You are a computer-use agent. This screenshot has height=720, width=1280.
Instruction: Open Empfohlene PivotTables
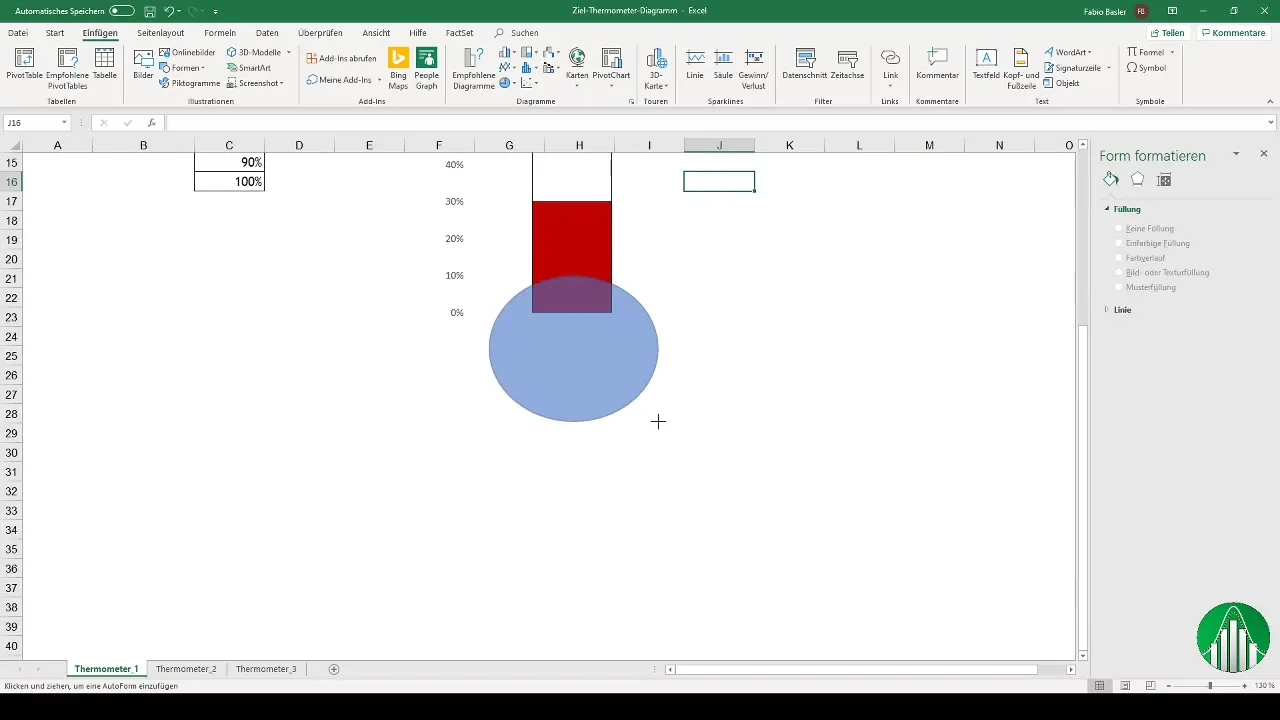pyautogui.click(x=67, y=68)
